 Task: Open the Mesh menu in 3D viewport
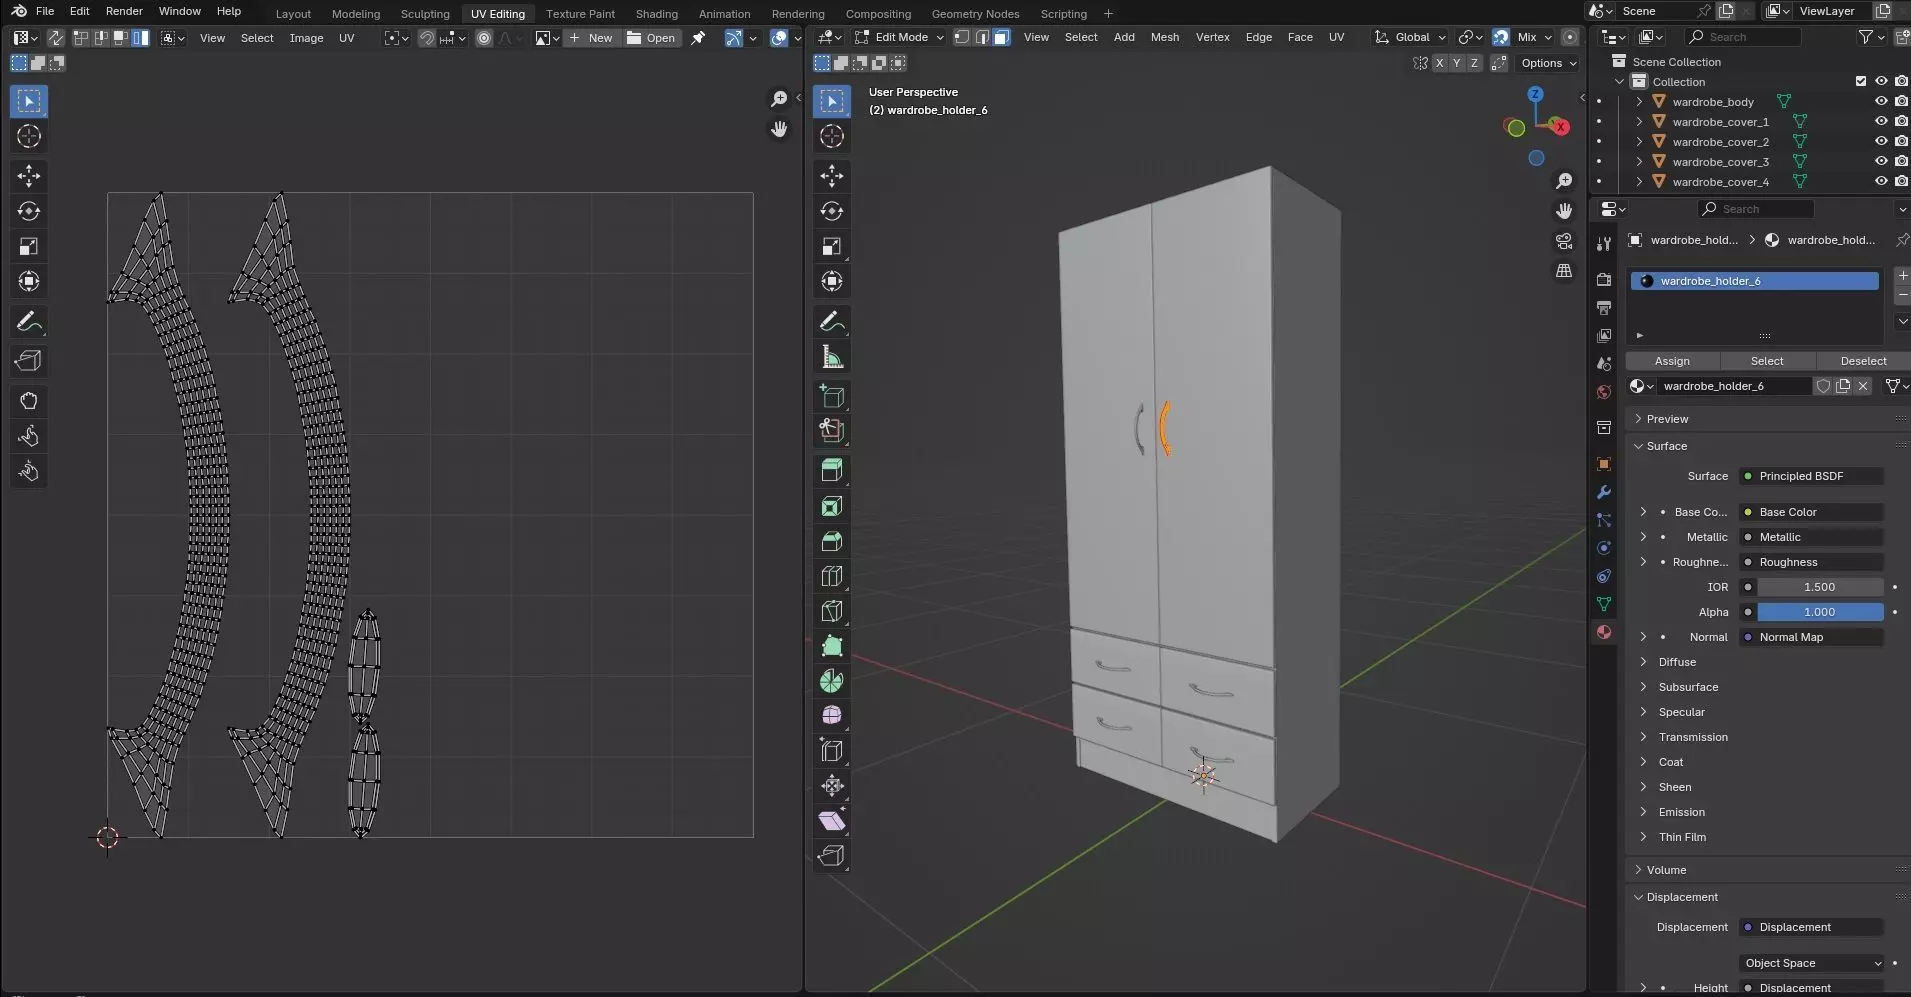(1165, 37)
